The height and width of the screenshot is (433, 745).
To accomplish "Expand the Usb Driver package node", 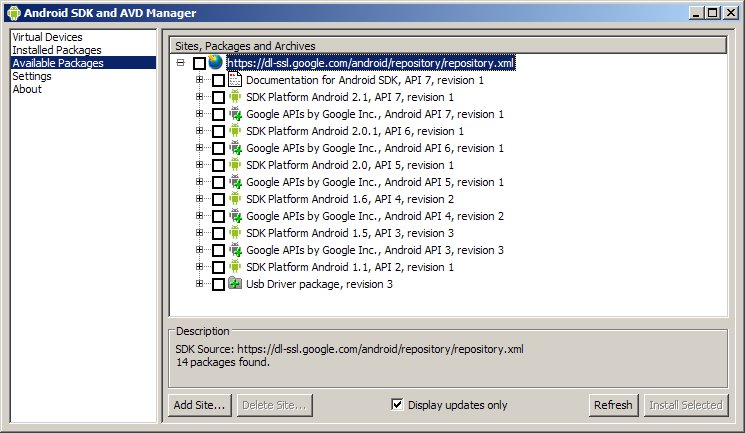I will click(x=199, y=283).
